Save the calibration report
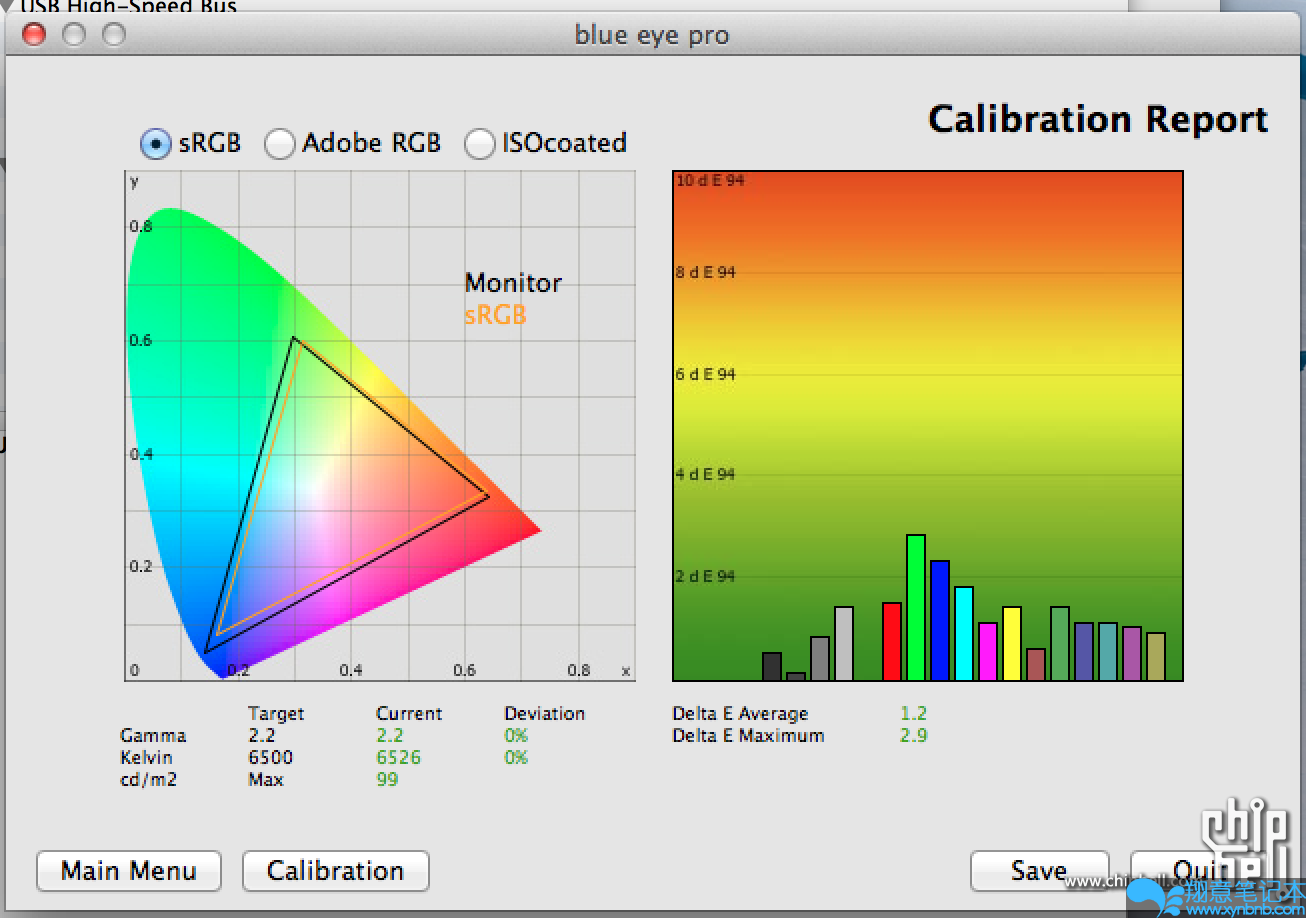Viewport: 1306px width, 918px height. point(1039,871)
